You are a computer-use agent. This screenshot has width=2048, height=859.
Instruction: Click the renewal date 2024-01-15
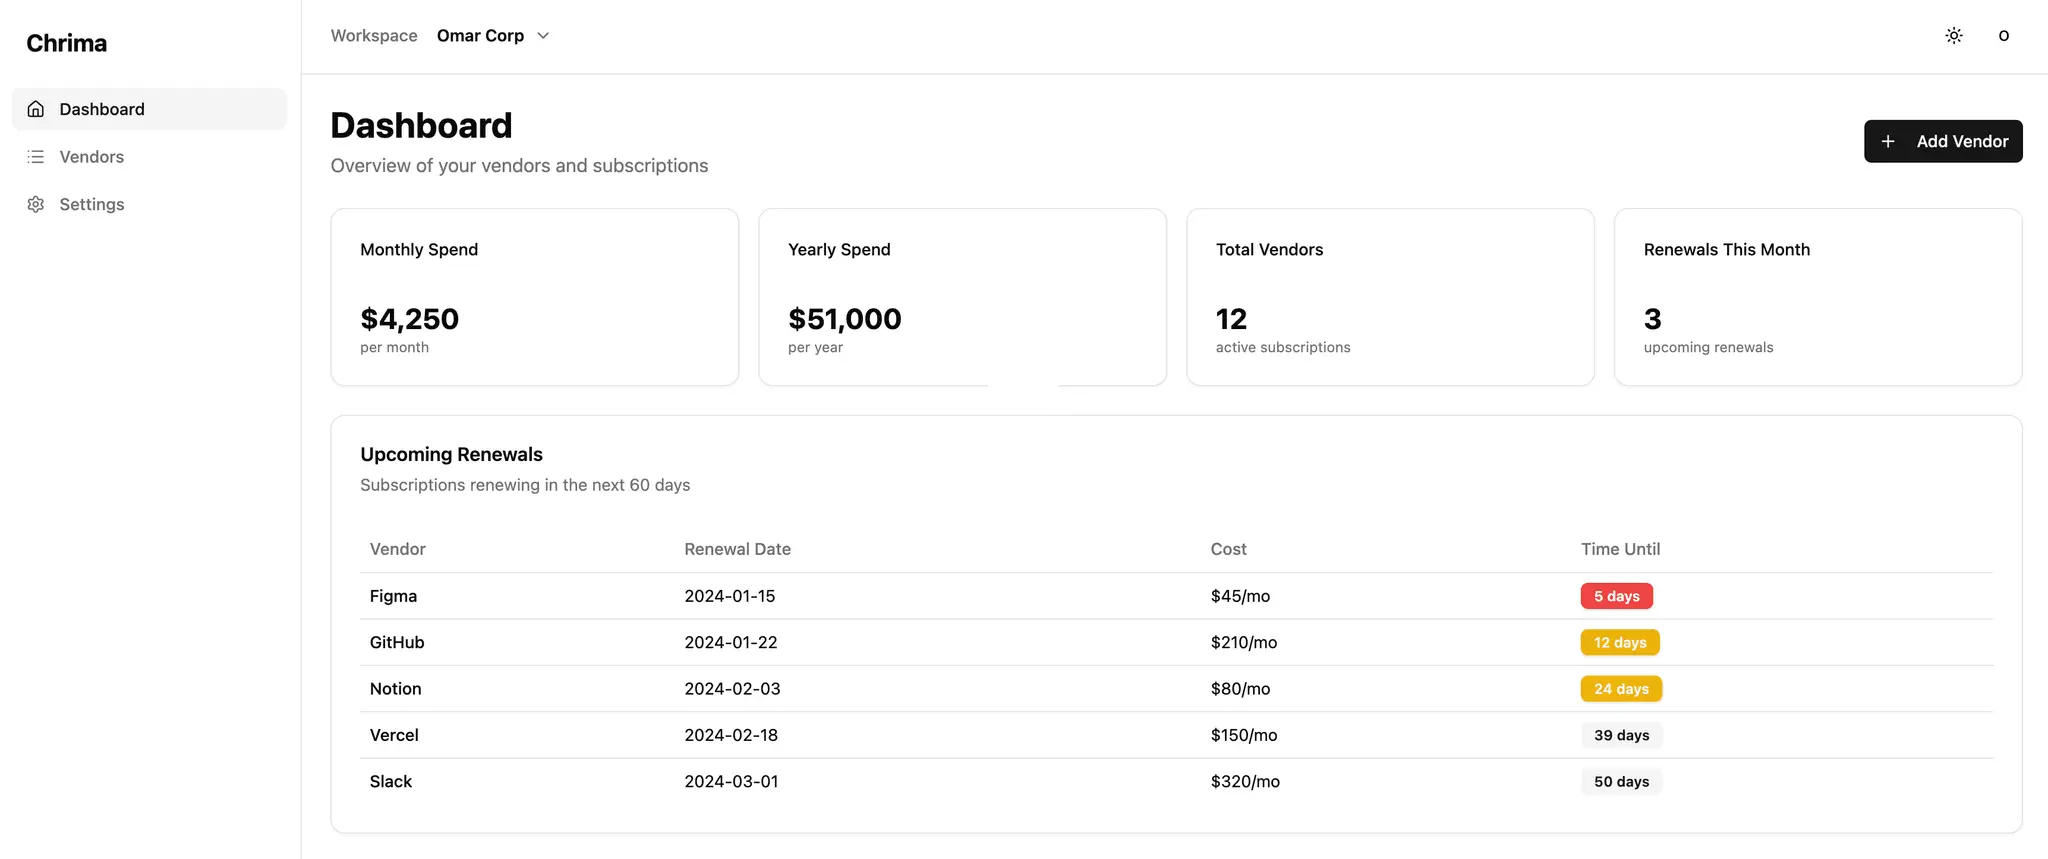pyautogui.click(x=730, y=596)
